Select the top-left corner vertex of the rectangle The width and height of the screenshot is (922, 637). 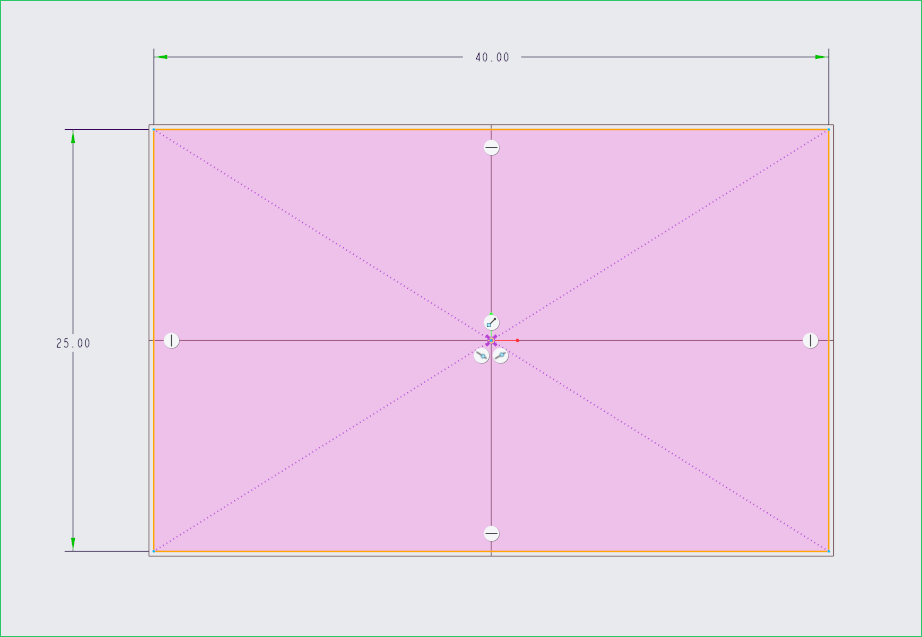pos(154,129)
